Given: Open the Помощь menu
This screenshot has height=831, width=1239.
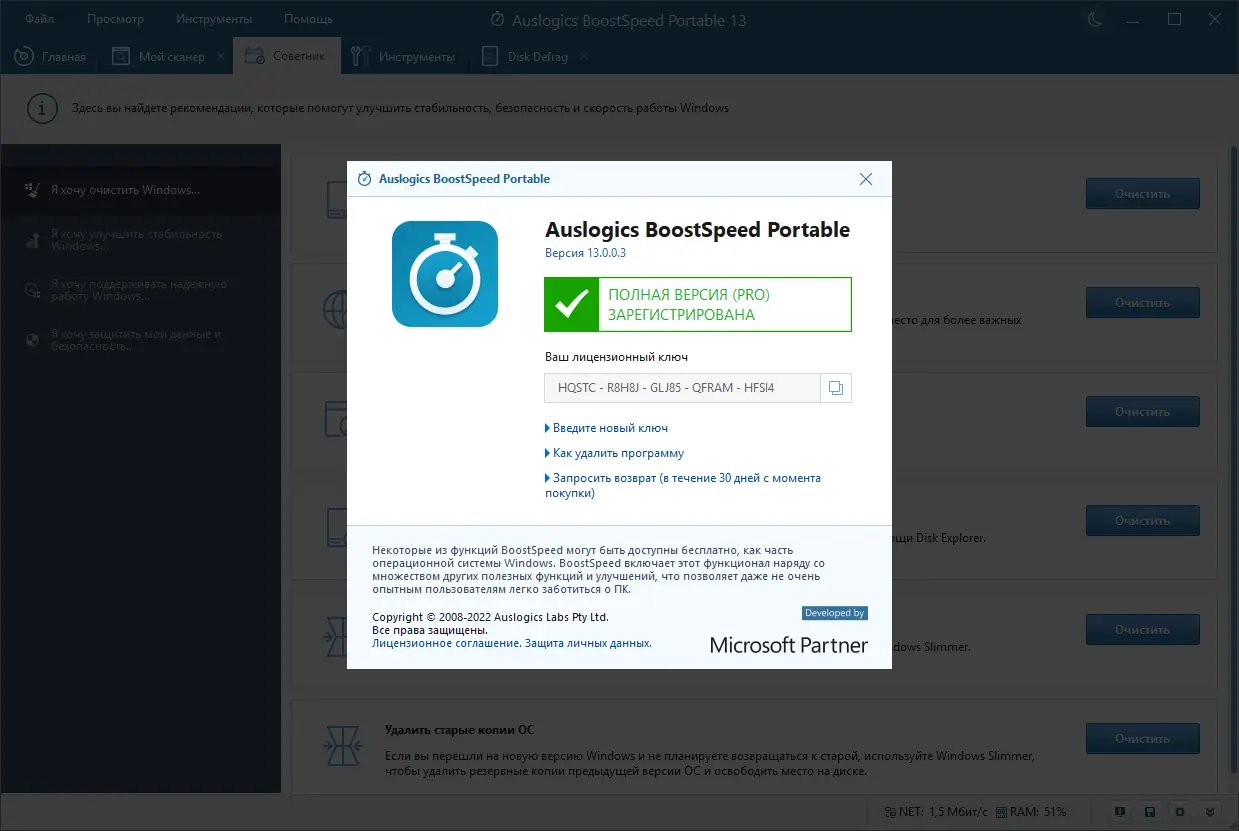Looking at the screenshot, I should (309, 19).
